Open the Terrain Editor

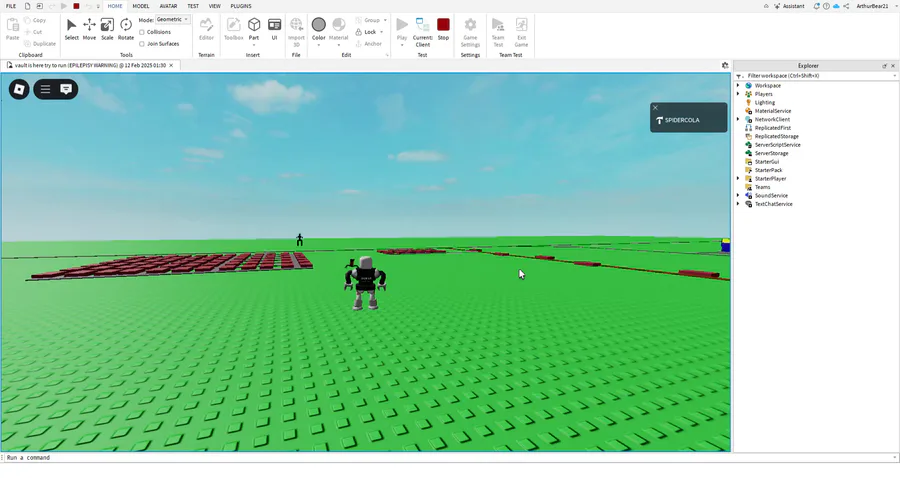click(206, 29)
